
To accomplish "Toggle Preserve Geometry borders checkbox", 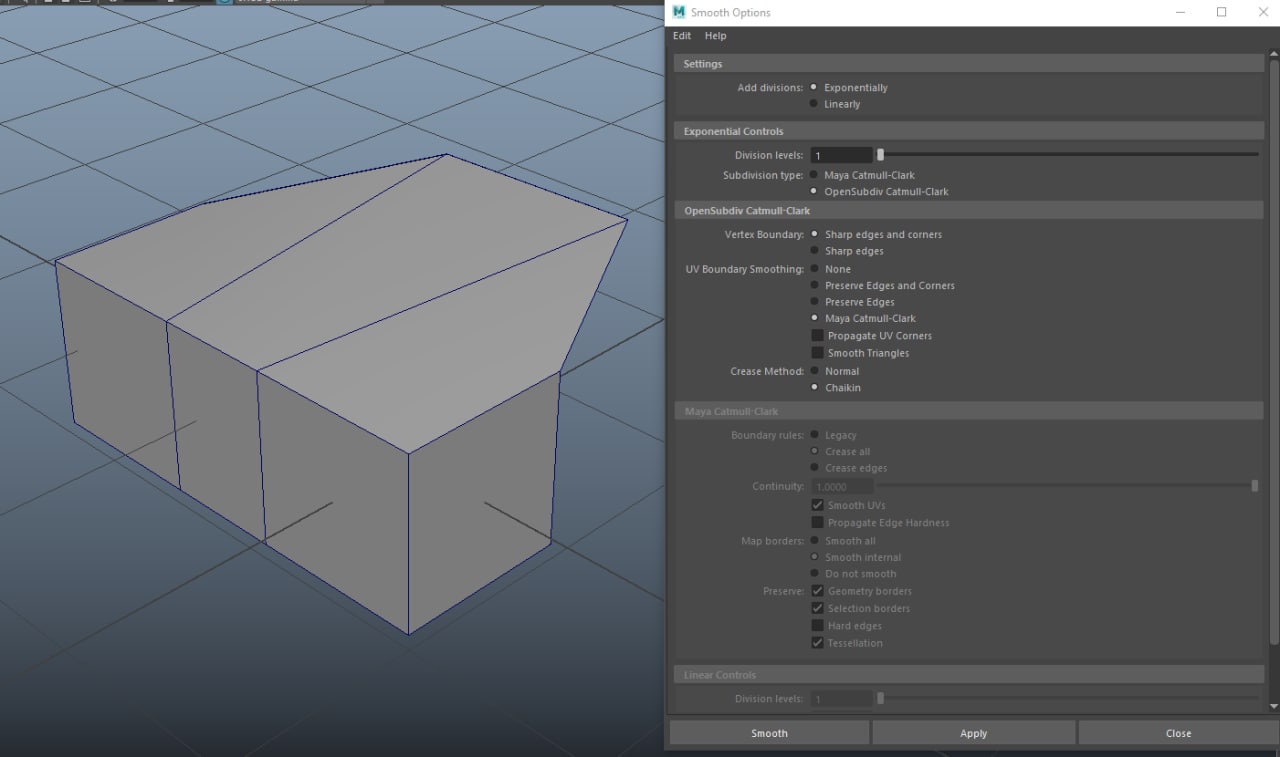I will coord(817,591).
